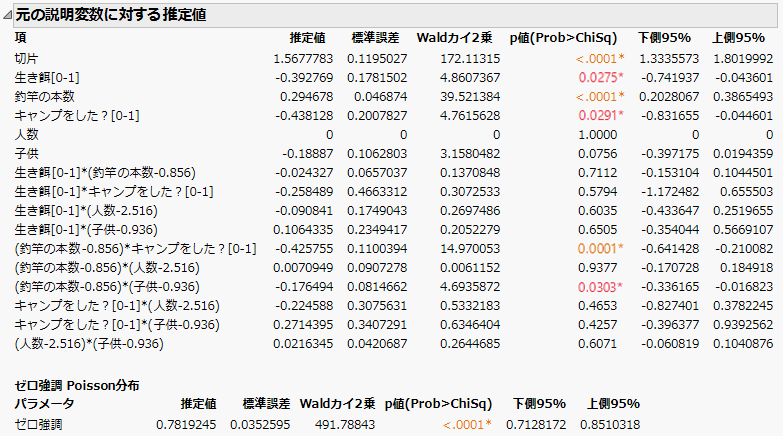This screenshot has width=783, height=436.
Task: Select the キャンプをした？[0-1]*(人数-2.516) term
Action: click(117, 305)
